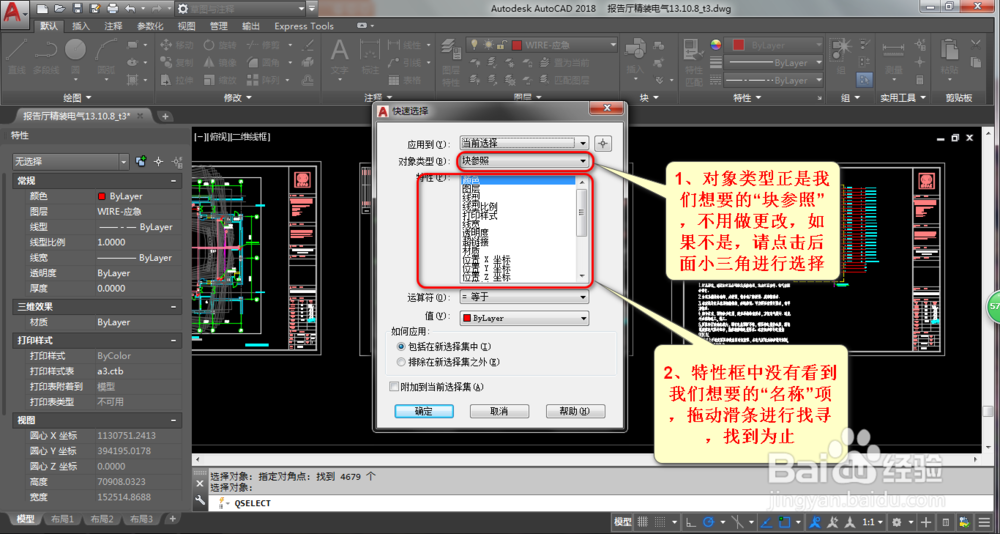The height and width of the screenshot is (534, 1000).
Task: Click the Quick Select icon in Properties palette
Action: pyautogui.click(x=178, y=162)
